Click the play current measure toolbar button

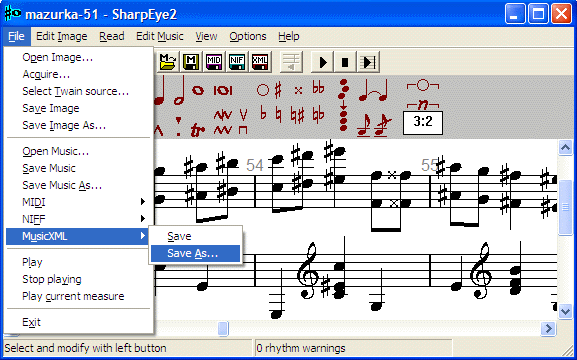pos(368,62)
